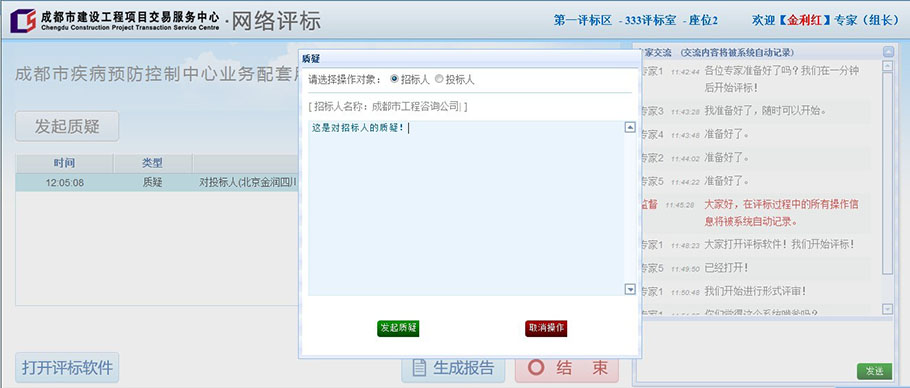Viewport: 910px width, 388px height.
Task: Collapse the 专家交流 panel with top-right arrow
Action: pyautogui.click(x=889, y=52)
